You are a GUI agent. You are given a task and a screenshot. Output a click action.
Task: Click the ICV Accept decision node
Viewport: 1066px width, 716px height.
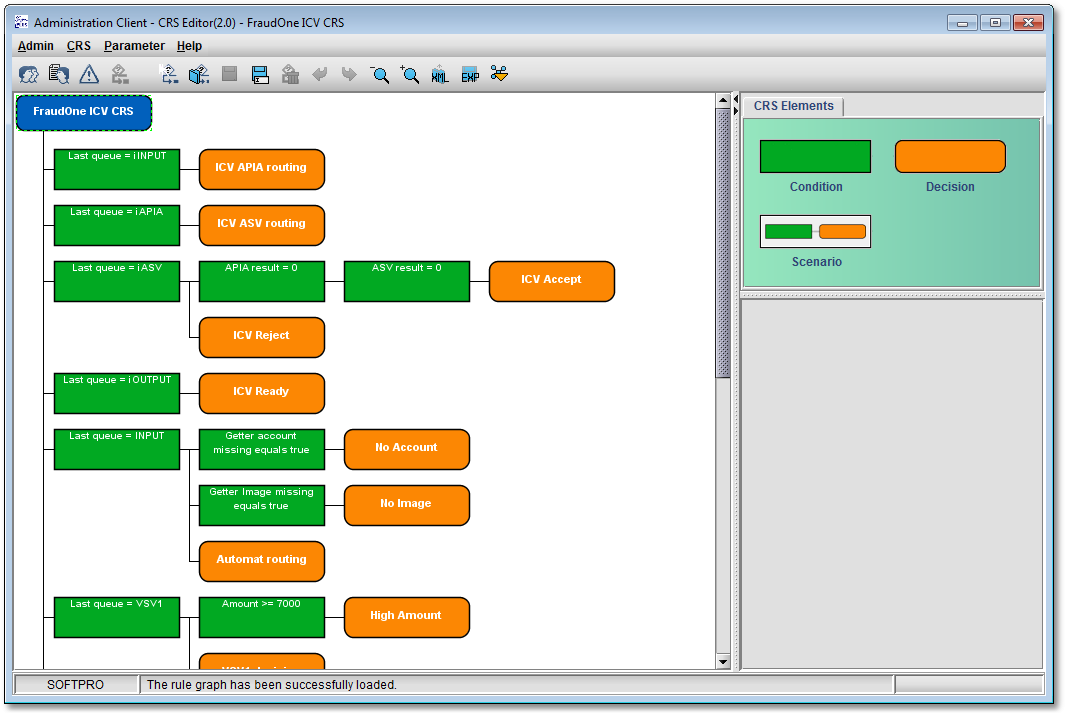(x=551, y=281)
